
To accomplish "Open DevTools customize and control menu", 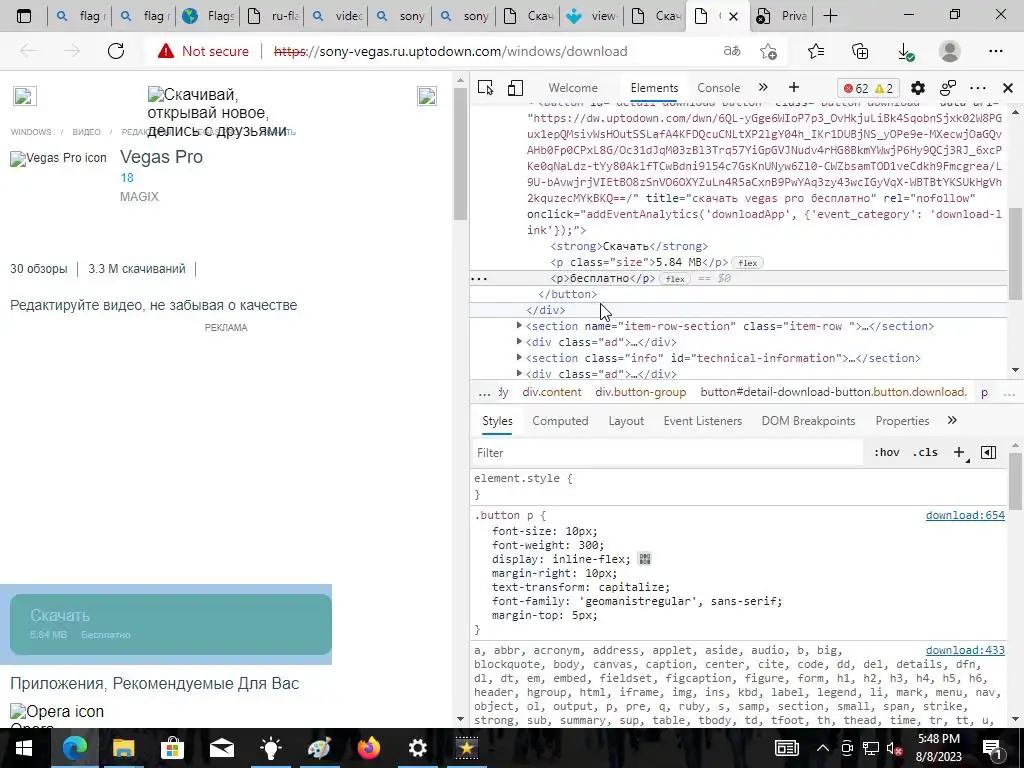I will coord(978,88).
